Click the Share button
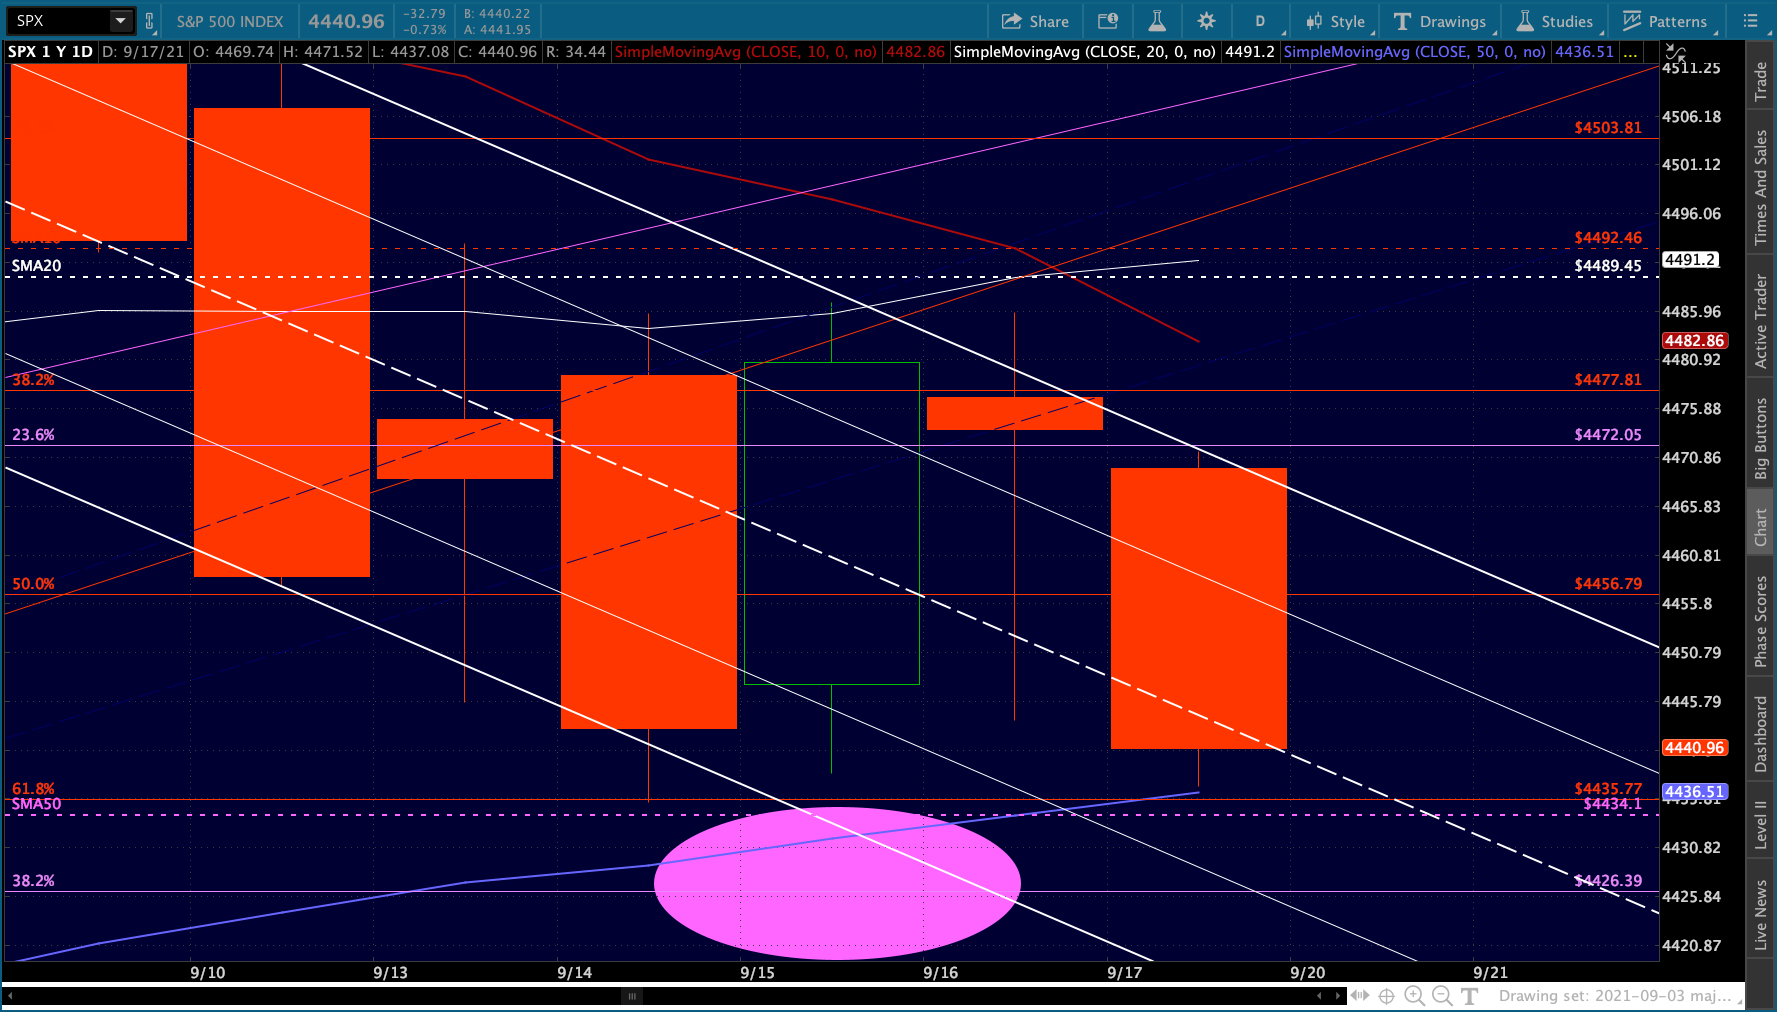The height and width of the screenshot is (1012, 1777). 1036,21
